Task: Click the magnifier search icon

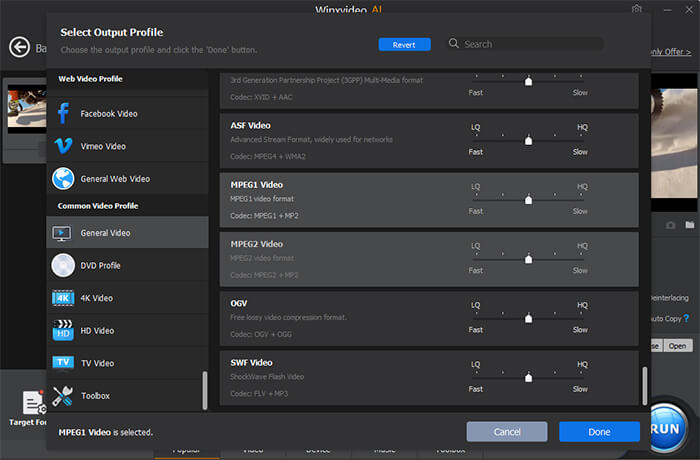Action: pyautogui.click(x=454, y=43)
